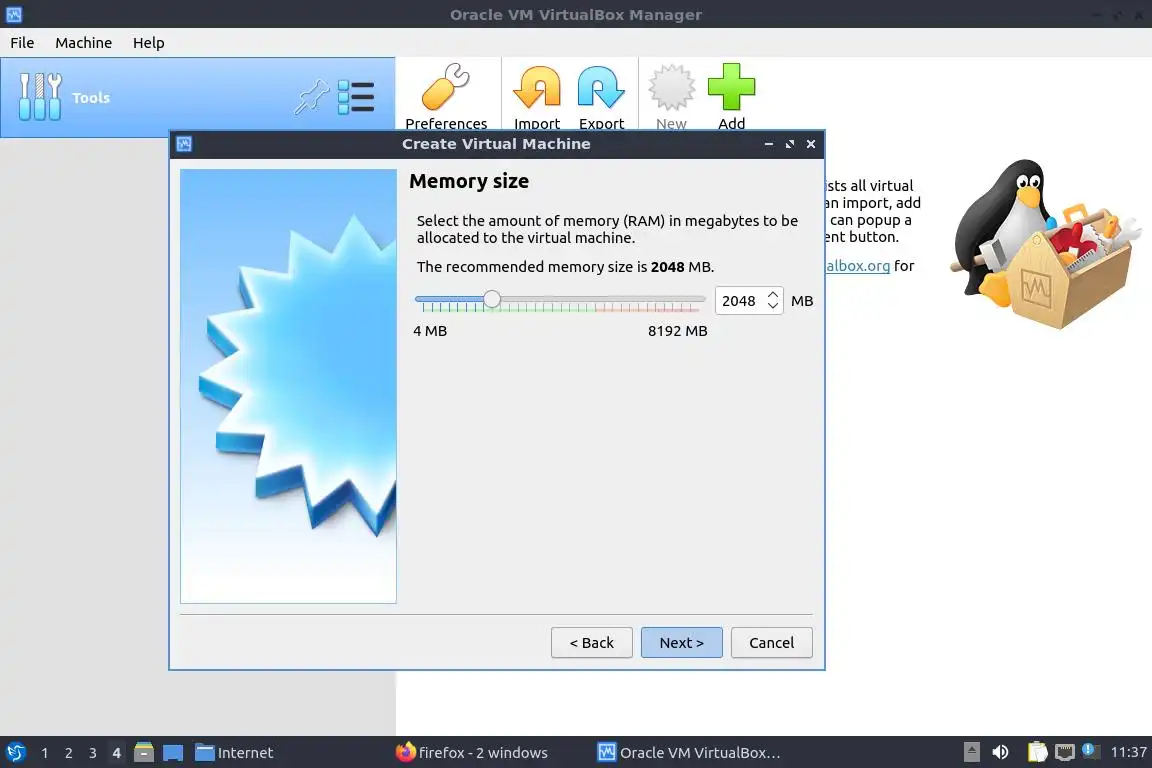Click the '4 MB' minimum label

[x=430, y=331]
